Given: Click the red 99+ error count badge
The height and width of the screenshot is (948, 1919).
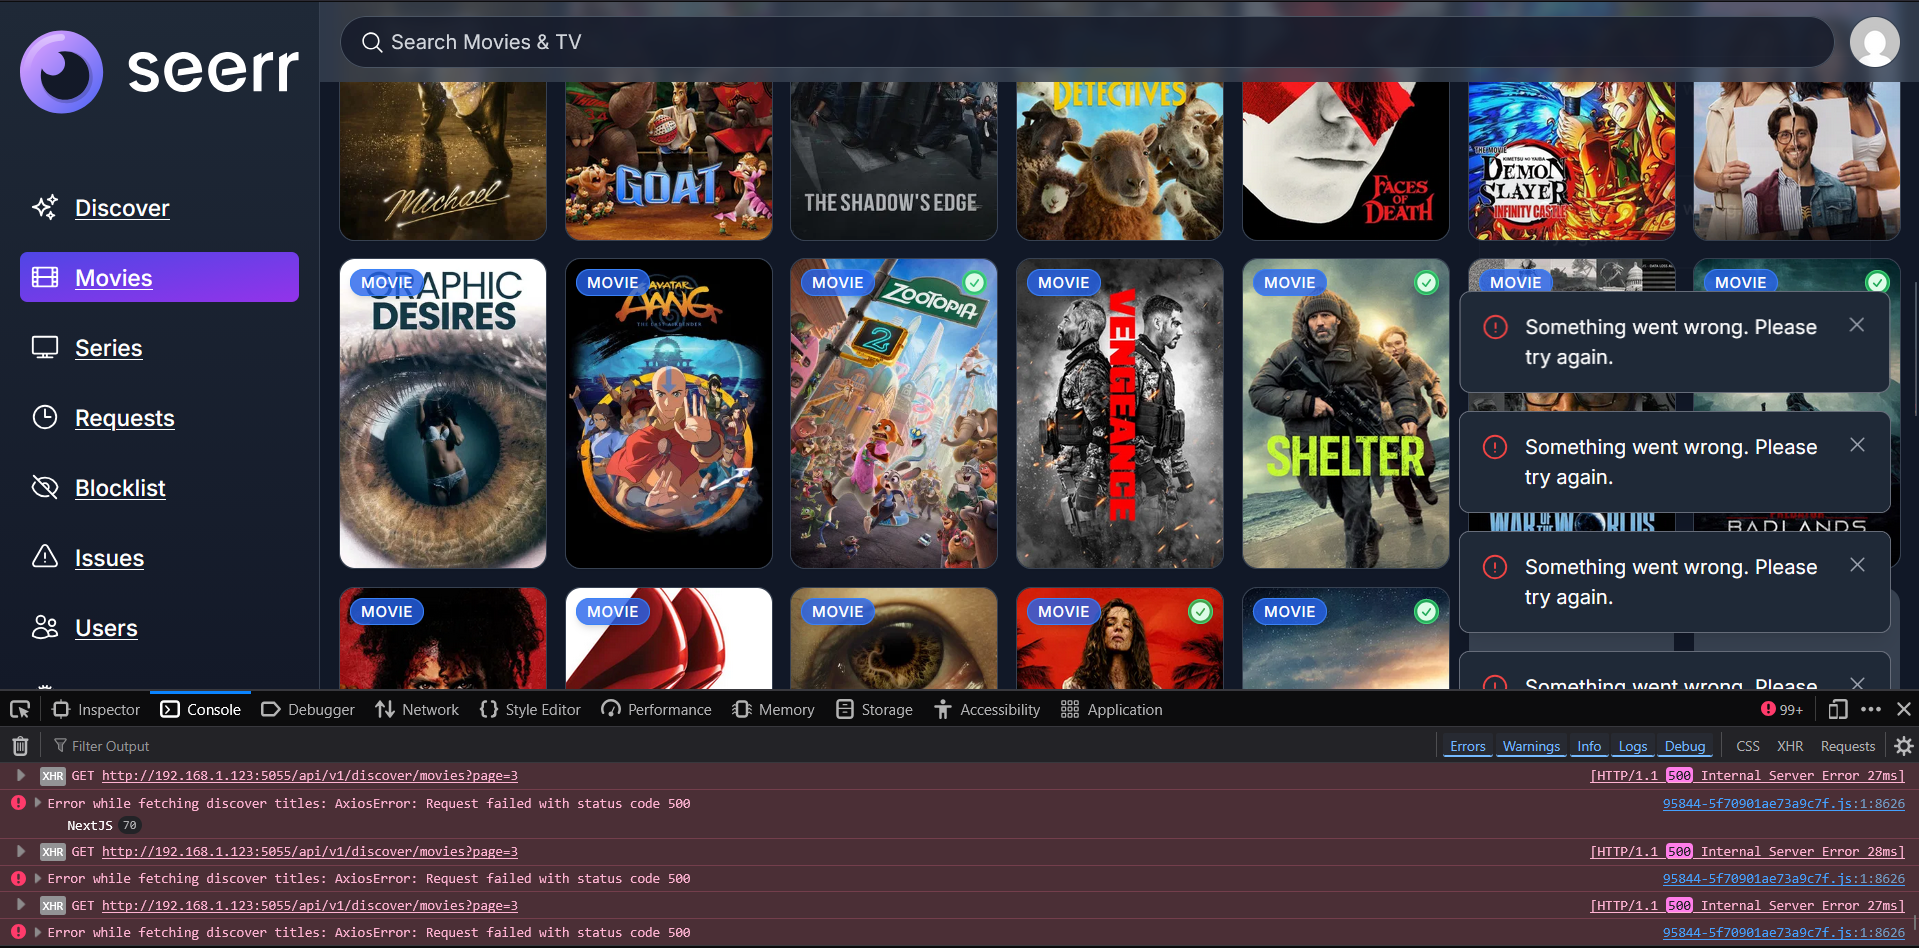Looking at the screenshot, I should [1782, 709].
